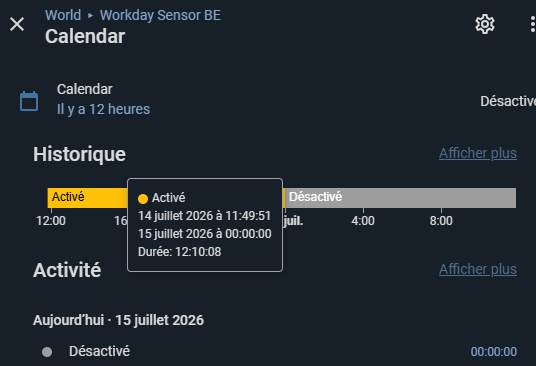Click the 00:00:00 activity time
The image size is (536, 366).
pos(494,352)
